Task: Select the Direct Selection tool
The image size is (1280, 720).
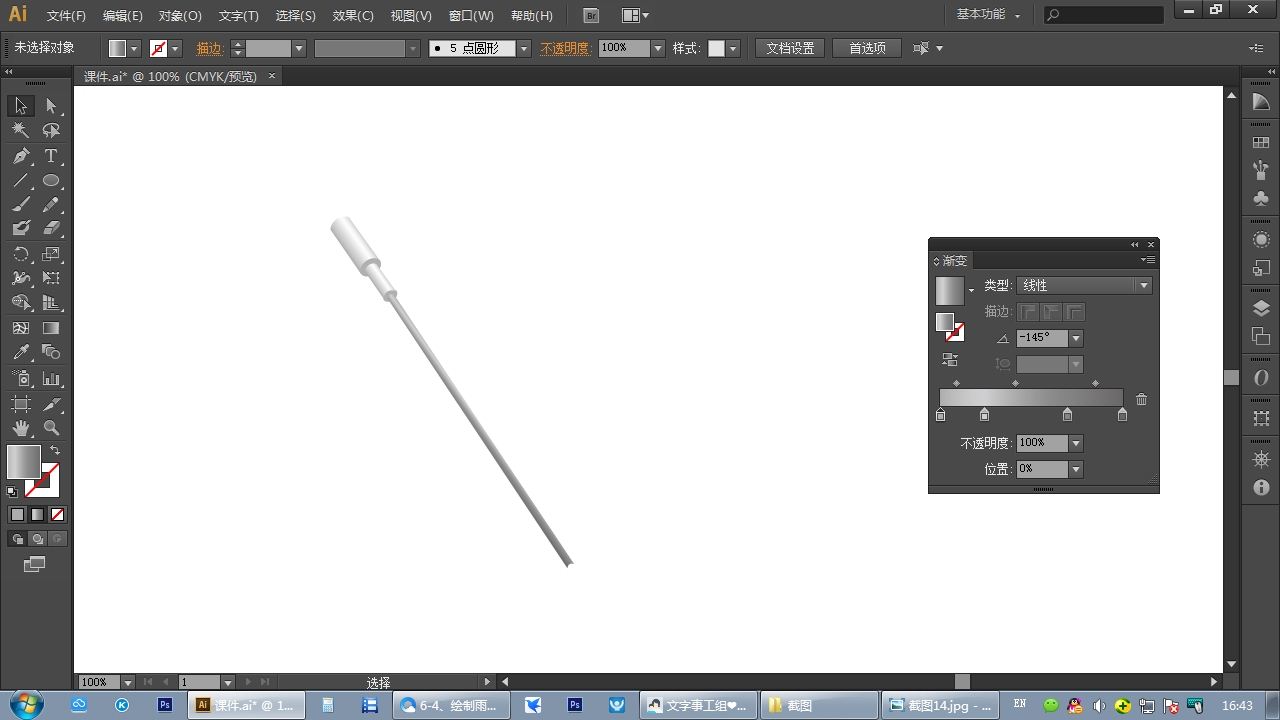Action: tap(51, 106)
